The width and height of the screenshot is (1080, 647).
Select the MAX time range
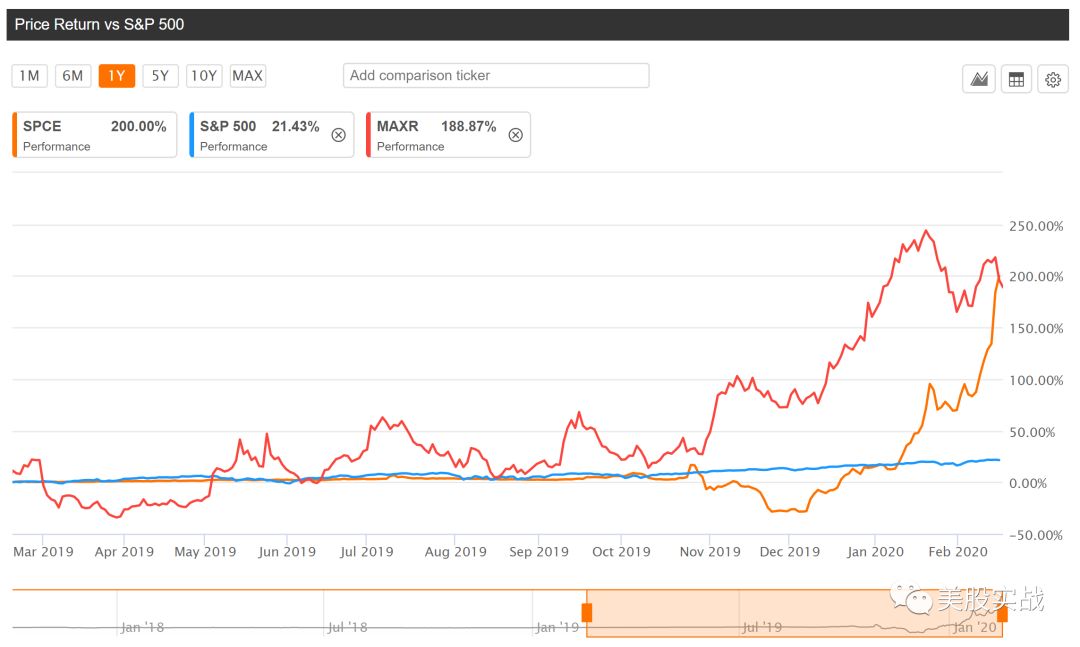coord(248,76)
